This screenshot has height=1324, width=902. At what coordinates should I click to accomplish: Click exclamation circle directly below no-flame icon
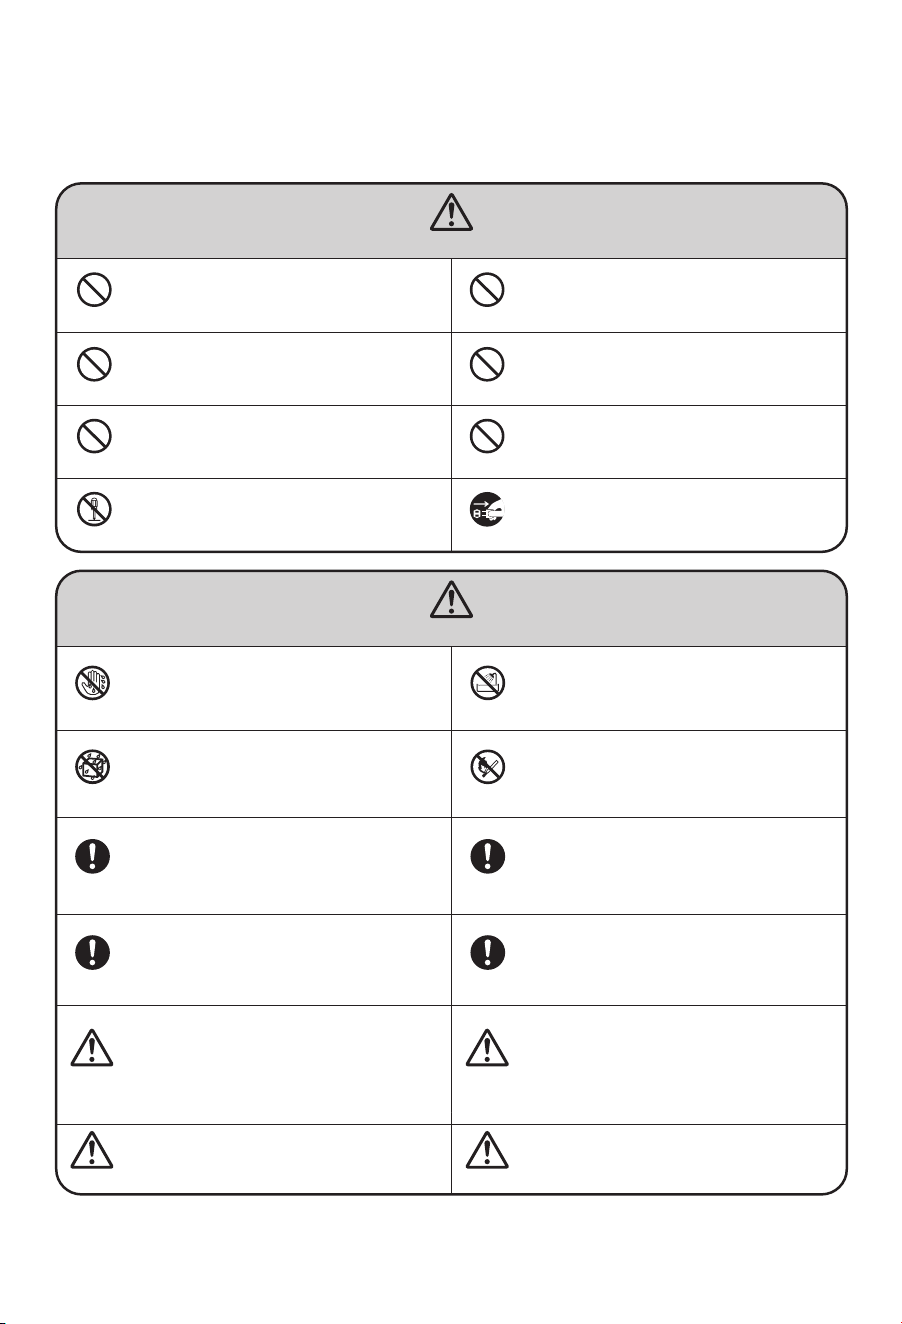point(487,856)
